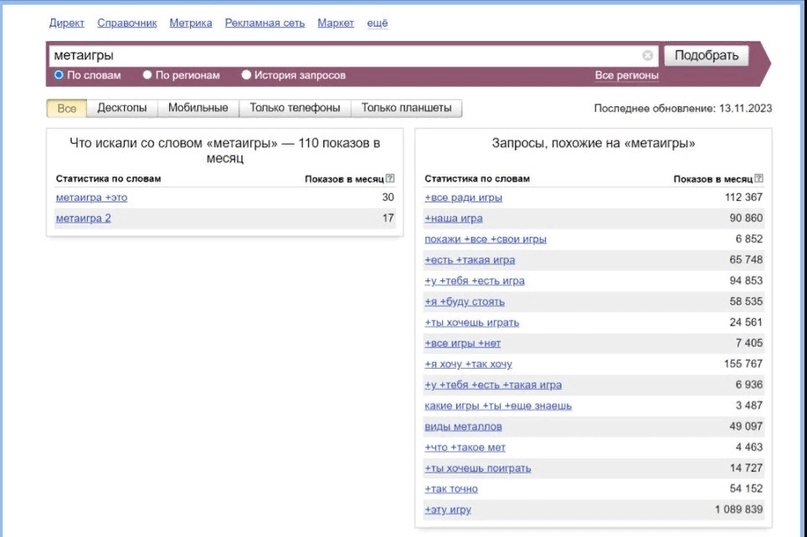Open the +все игры +нет query
The width and height of the screenshot is (807, 537).
pos(463,343)
